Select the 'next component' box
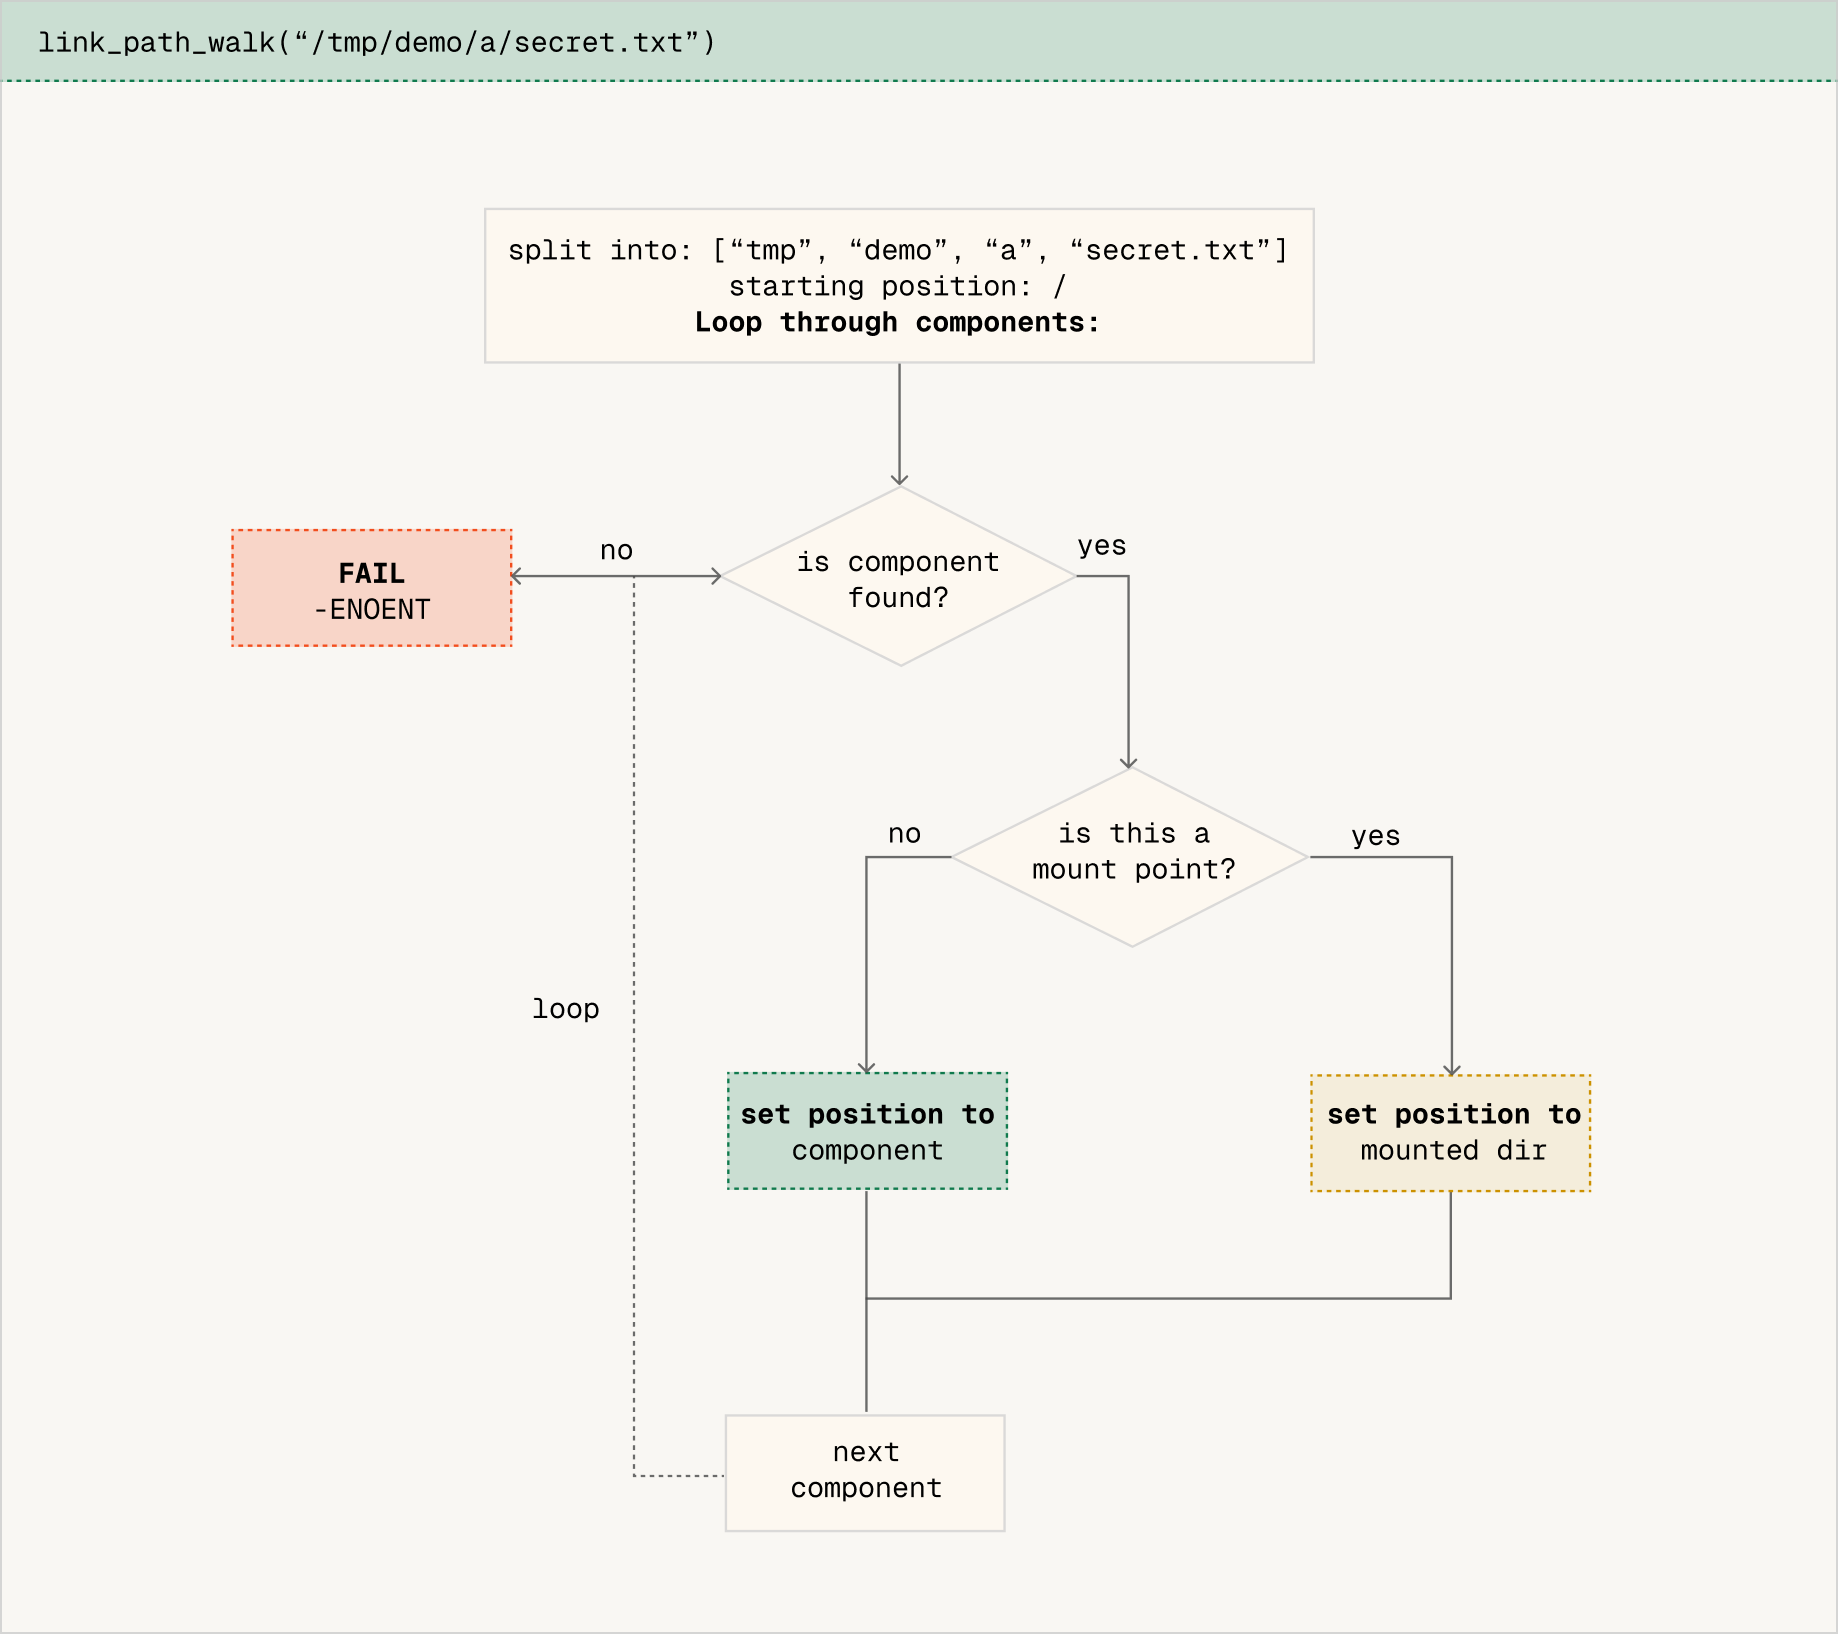This screenshot has height=1634, width=1838. point(864,1472)
